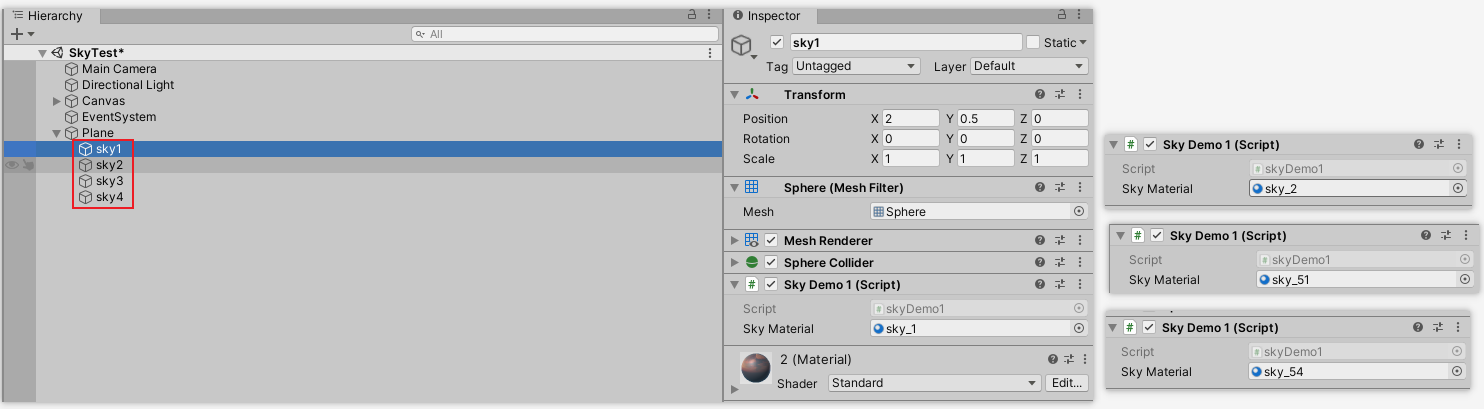This screenshot has height=409, width=1484.
Task: Select the EventSystem object
Action: (x=119, y=117)
